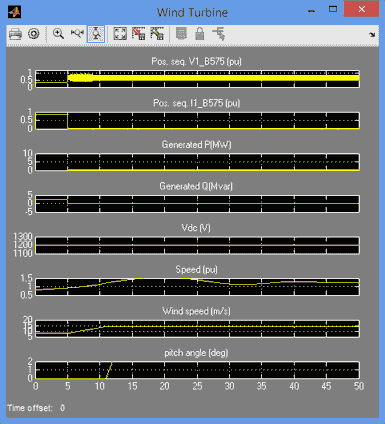Click the 'Wind Turbine' window title
This screenshot has height=424, width=385.
(193, 13)
